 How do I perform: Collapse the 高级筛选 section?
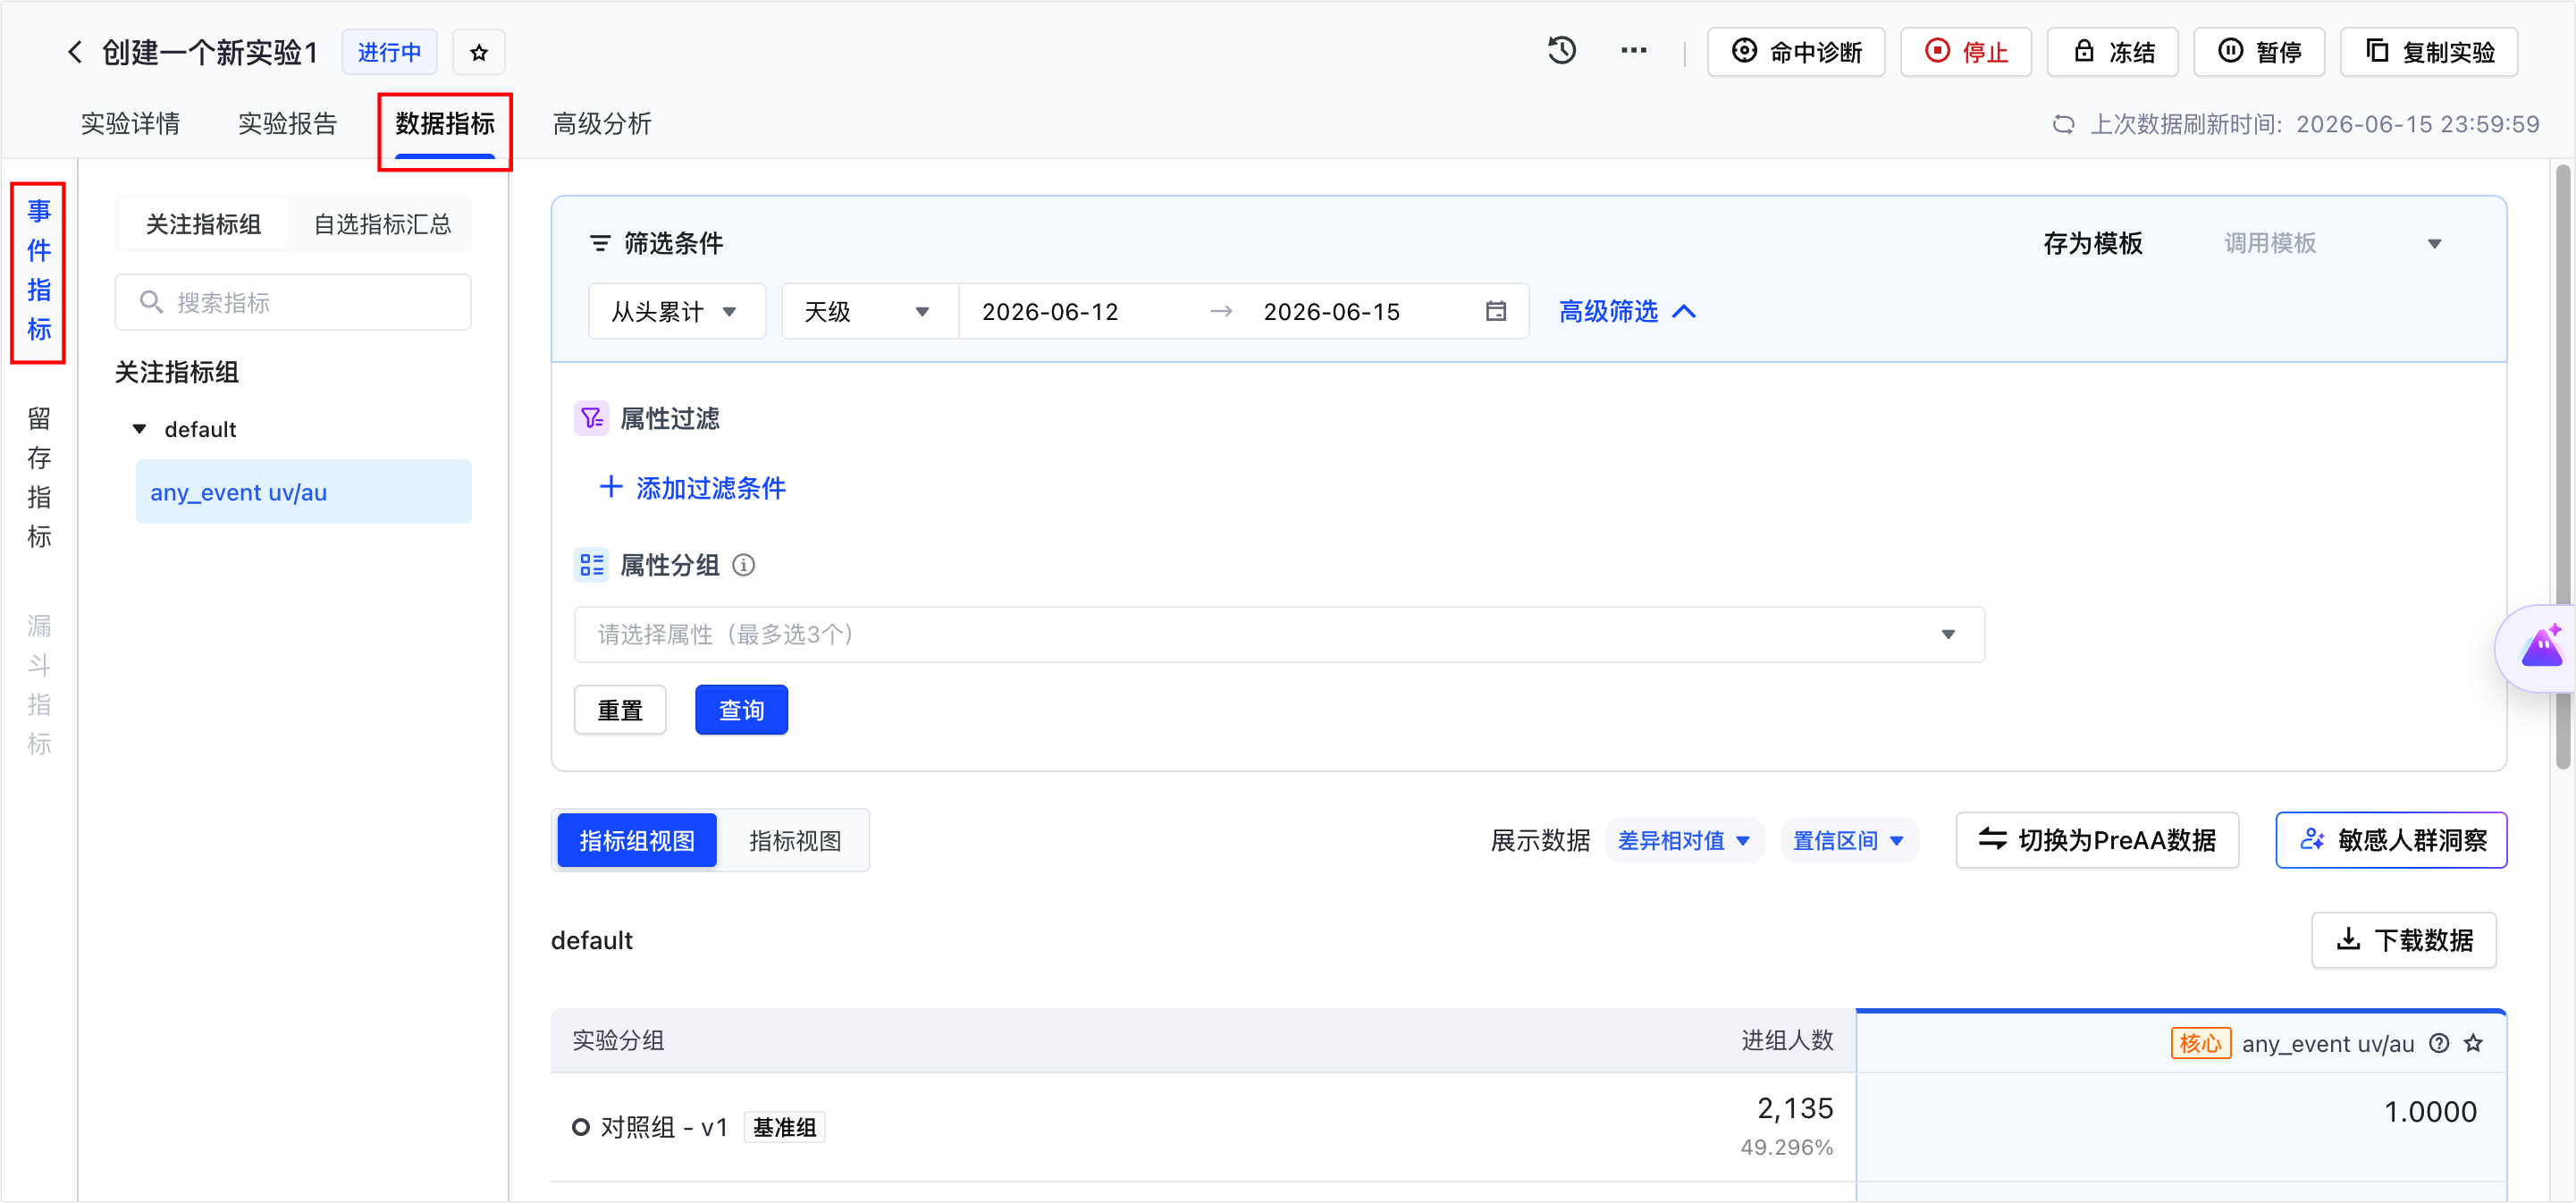(x=1627, y=311)
